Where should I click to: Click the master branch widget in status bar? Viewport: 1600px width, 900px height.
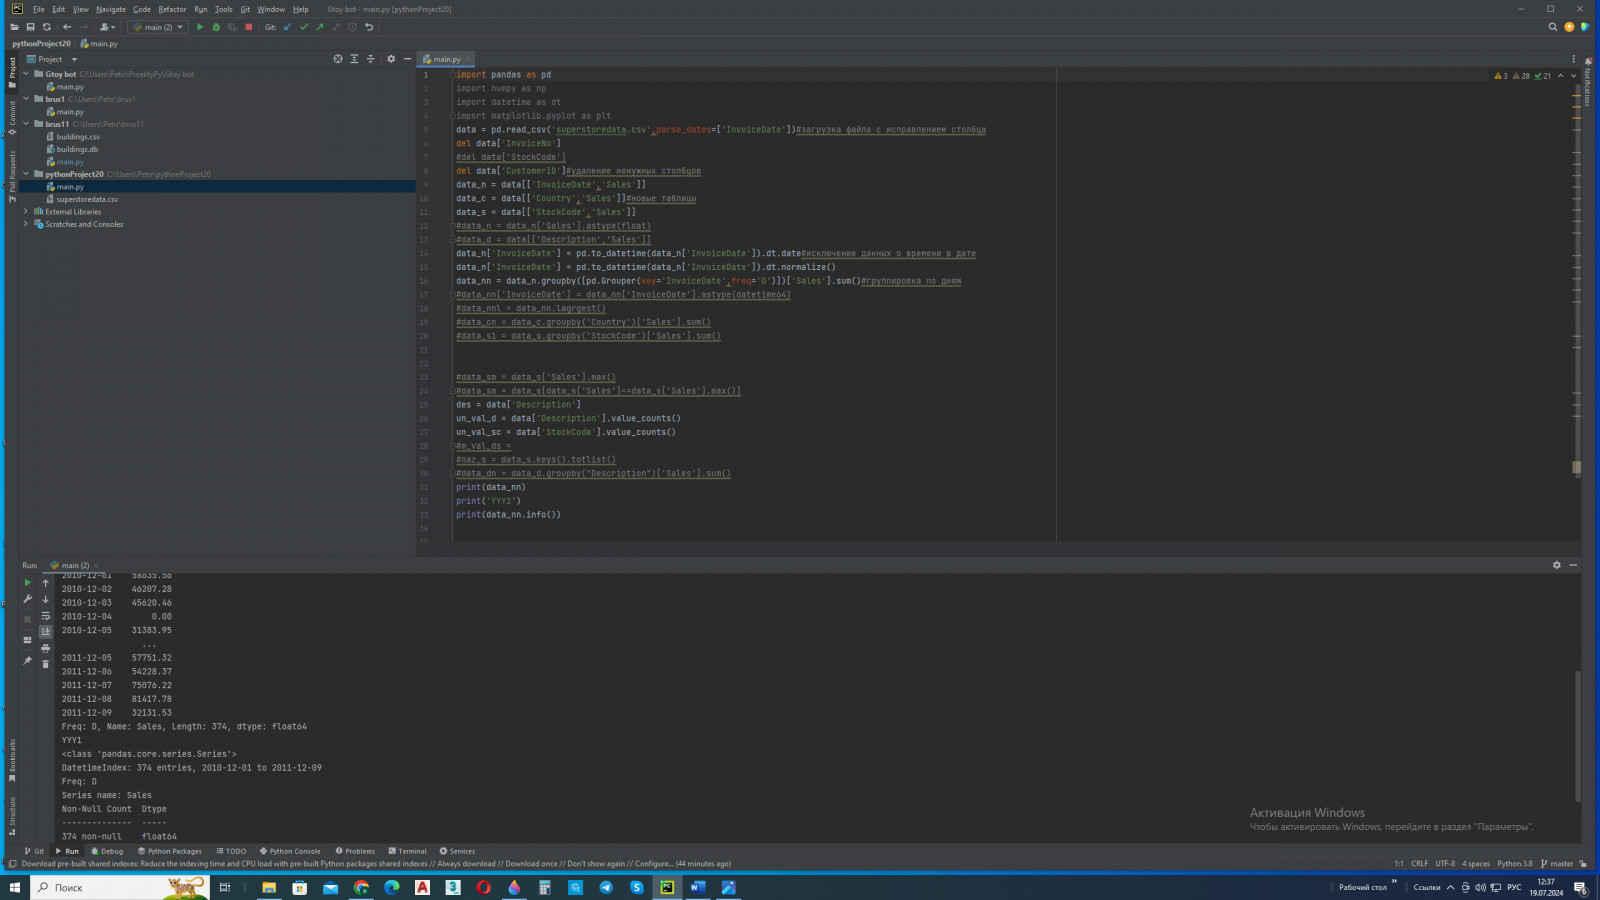(x=1556, y=863)
